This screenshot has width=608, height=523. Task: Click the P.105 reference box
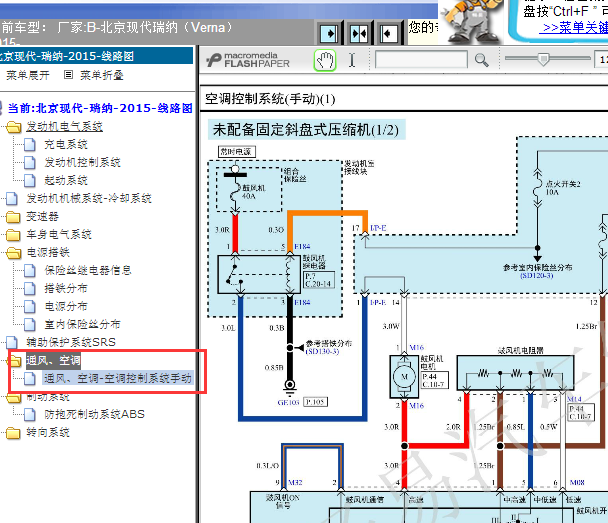coord(315,402)
